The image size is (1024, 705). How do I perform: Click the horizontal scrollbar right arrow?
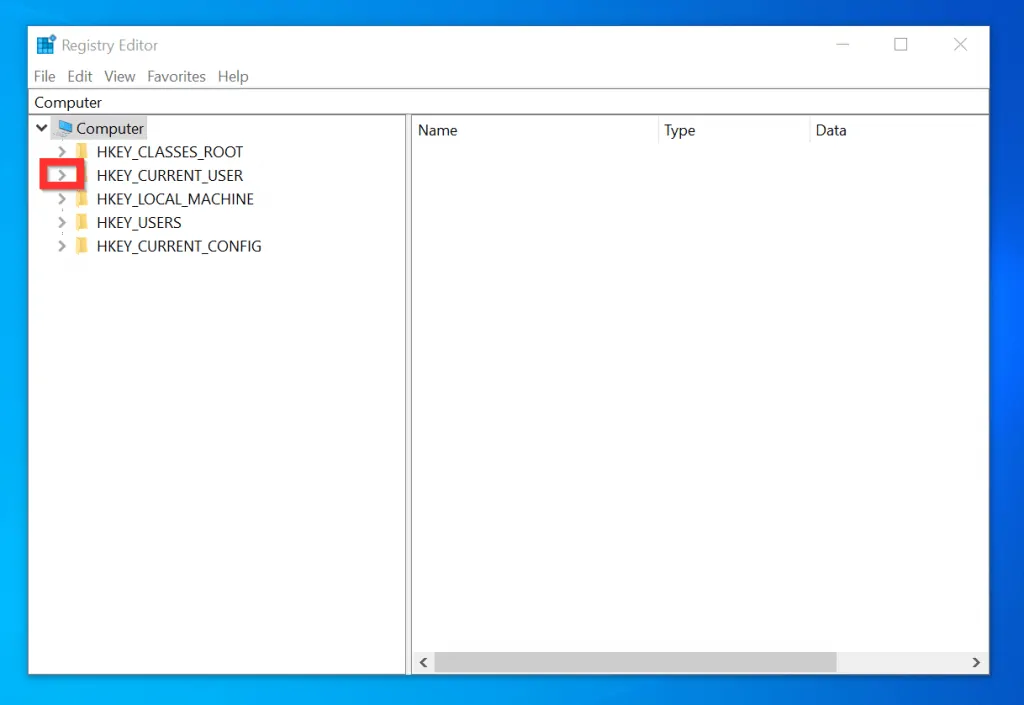(976, 662)
